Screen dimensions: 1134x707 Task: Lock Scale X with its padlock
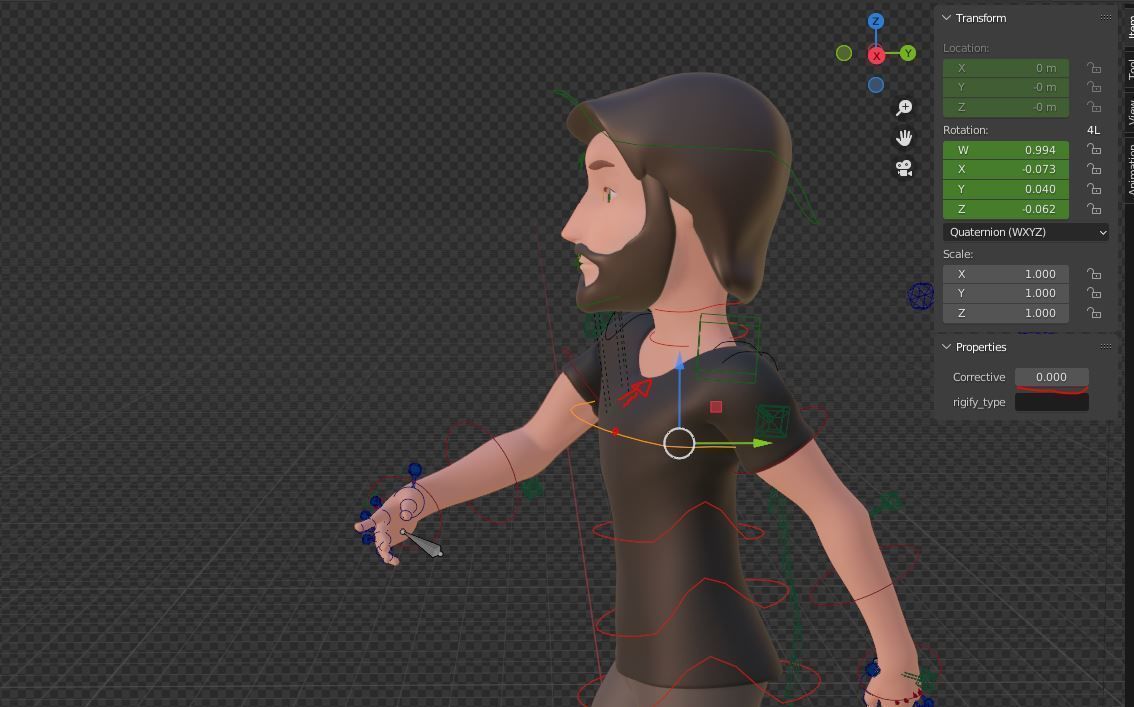pos(1094,274)
